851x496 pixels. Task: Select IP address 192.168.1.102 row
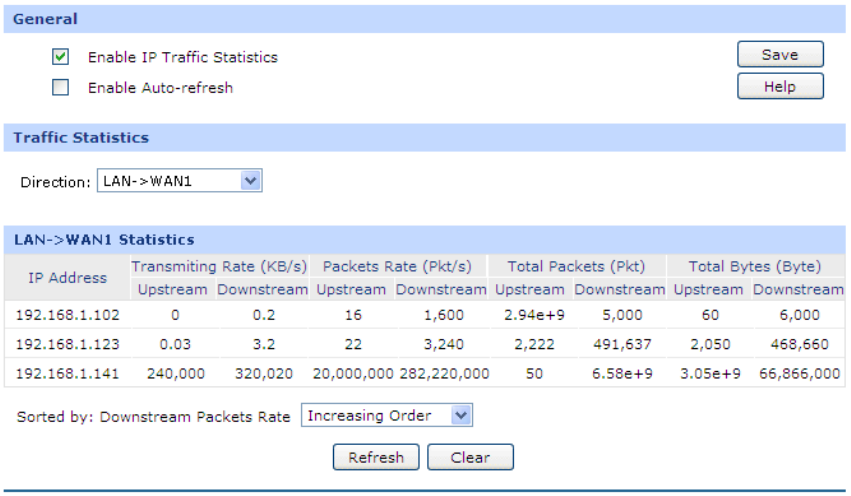coord(67,314)
